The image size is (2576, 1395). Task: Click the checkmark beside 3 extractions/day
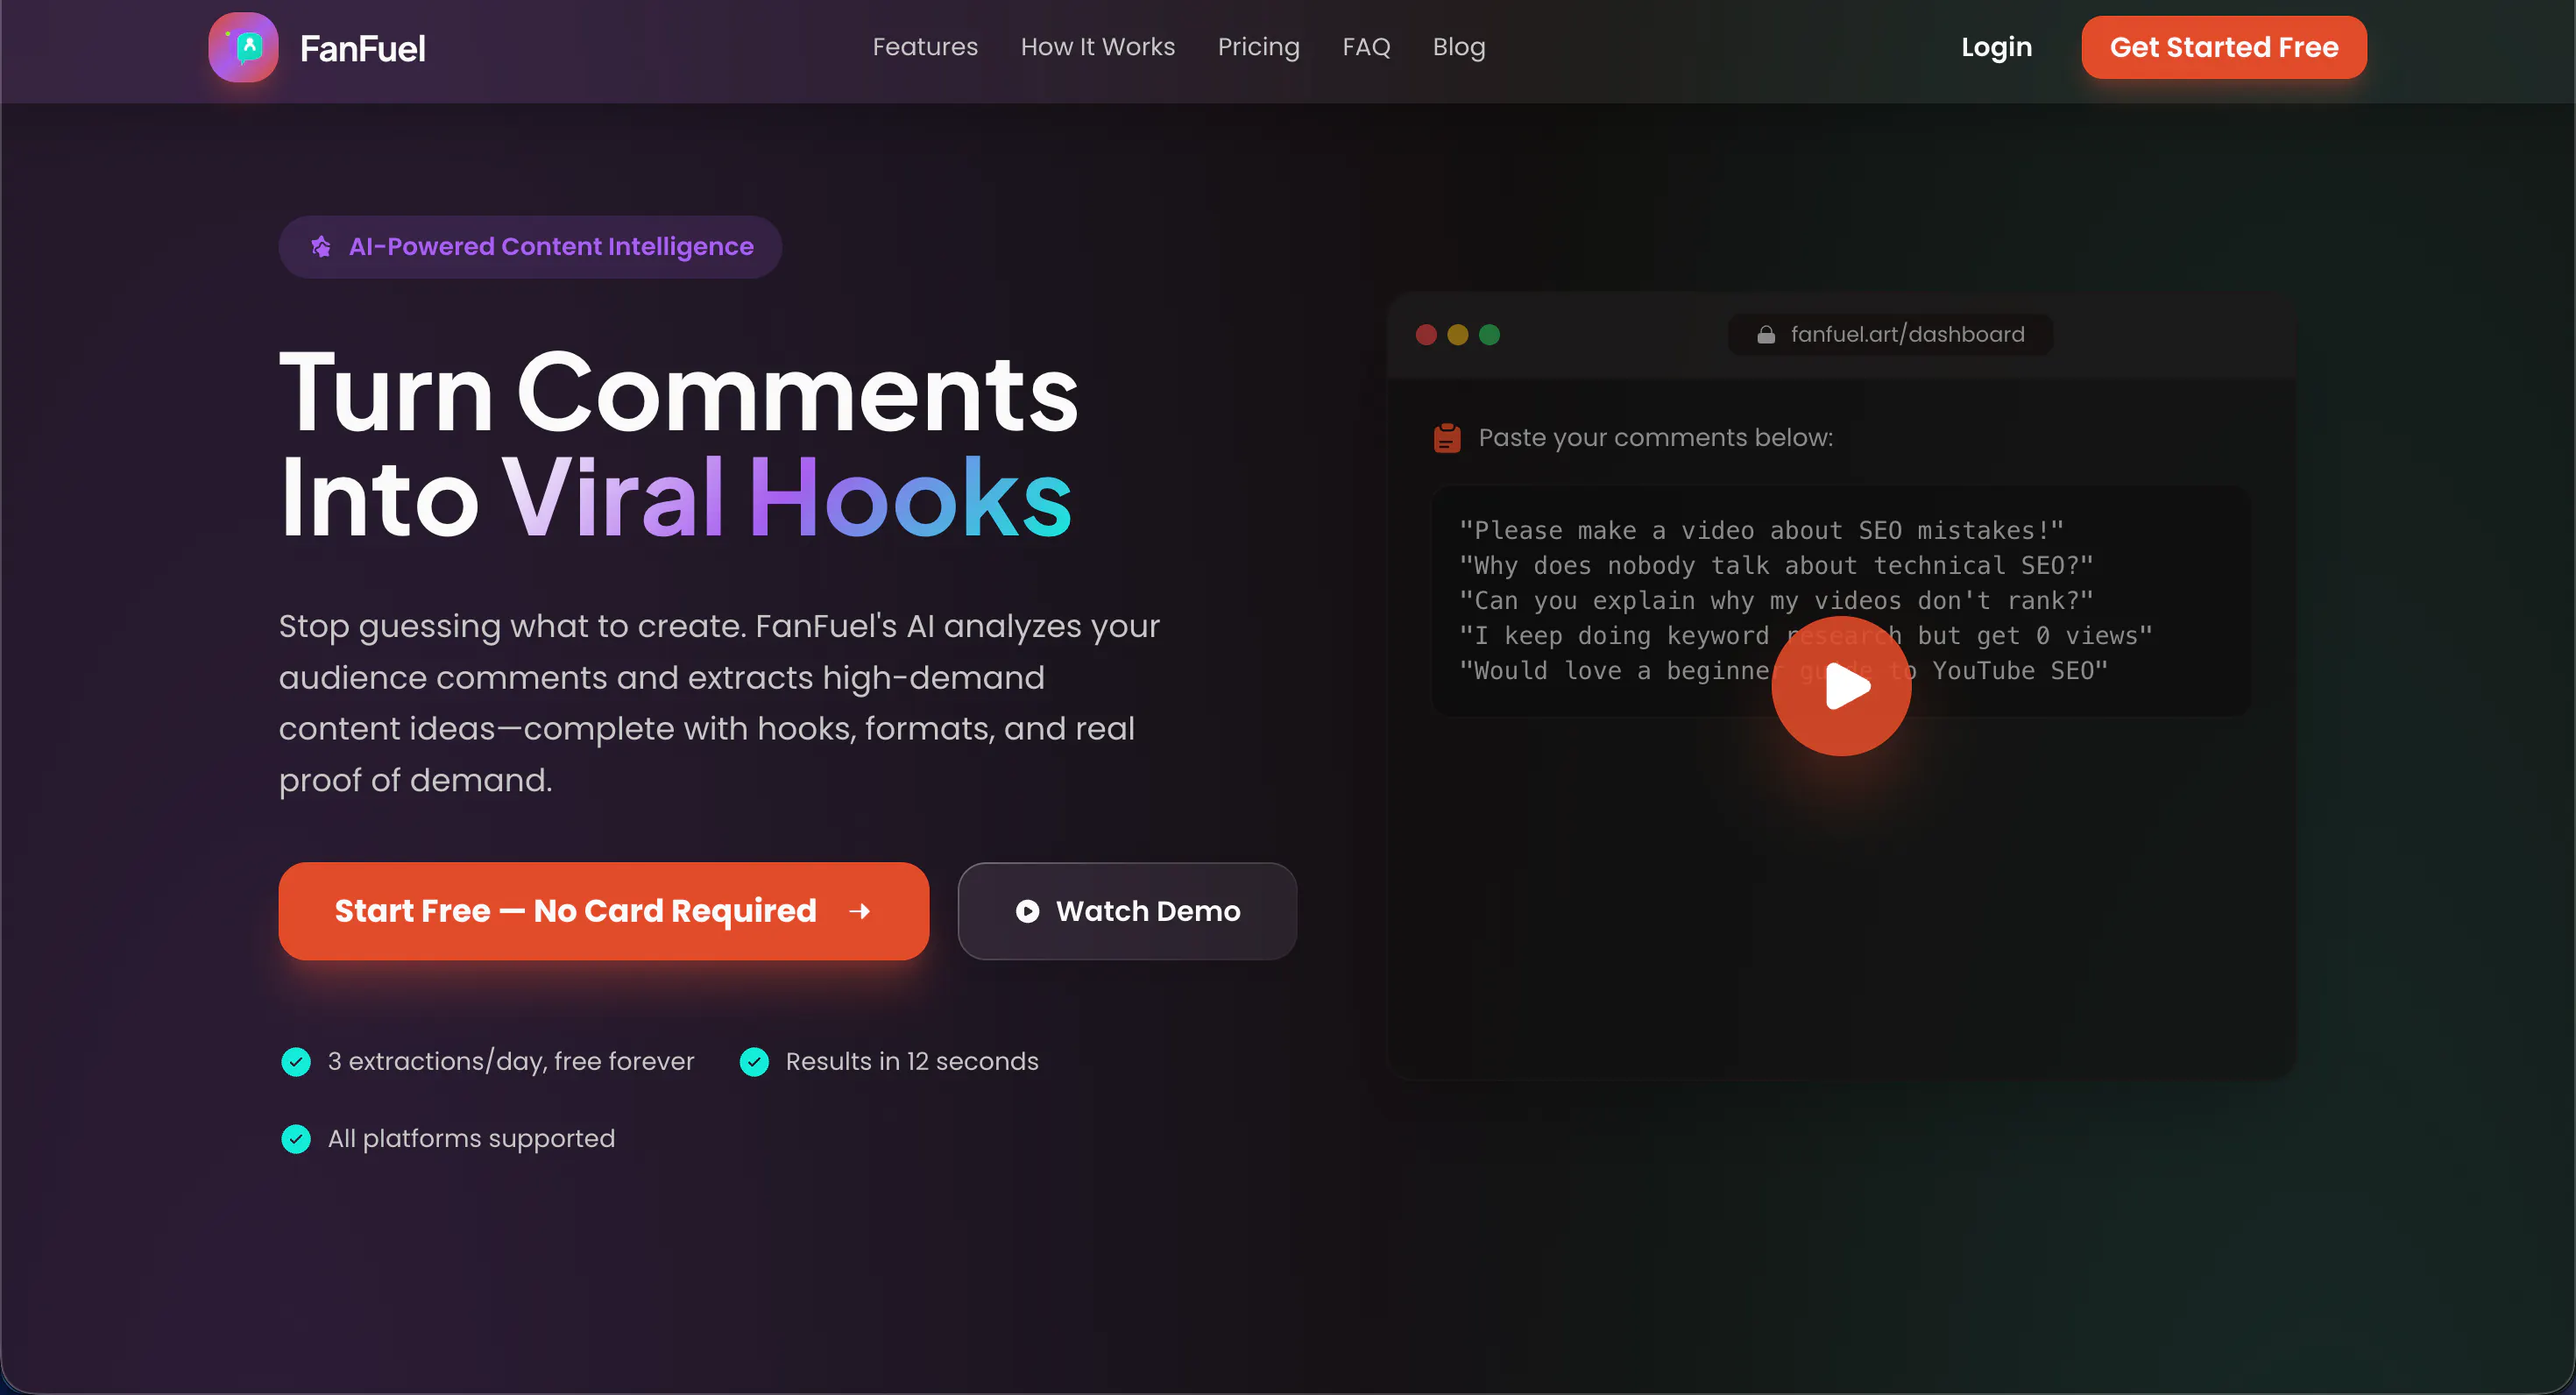[296, 1062]
